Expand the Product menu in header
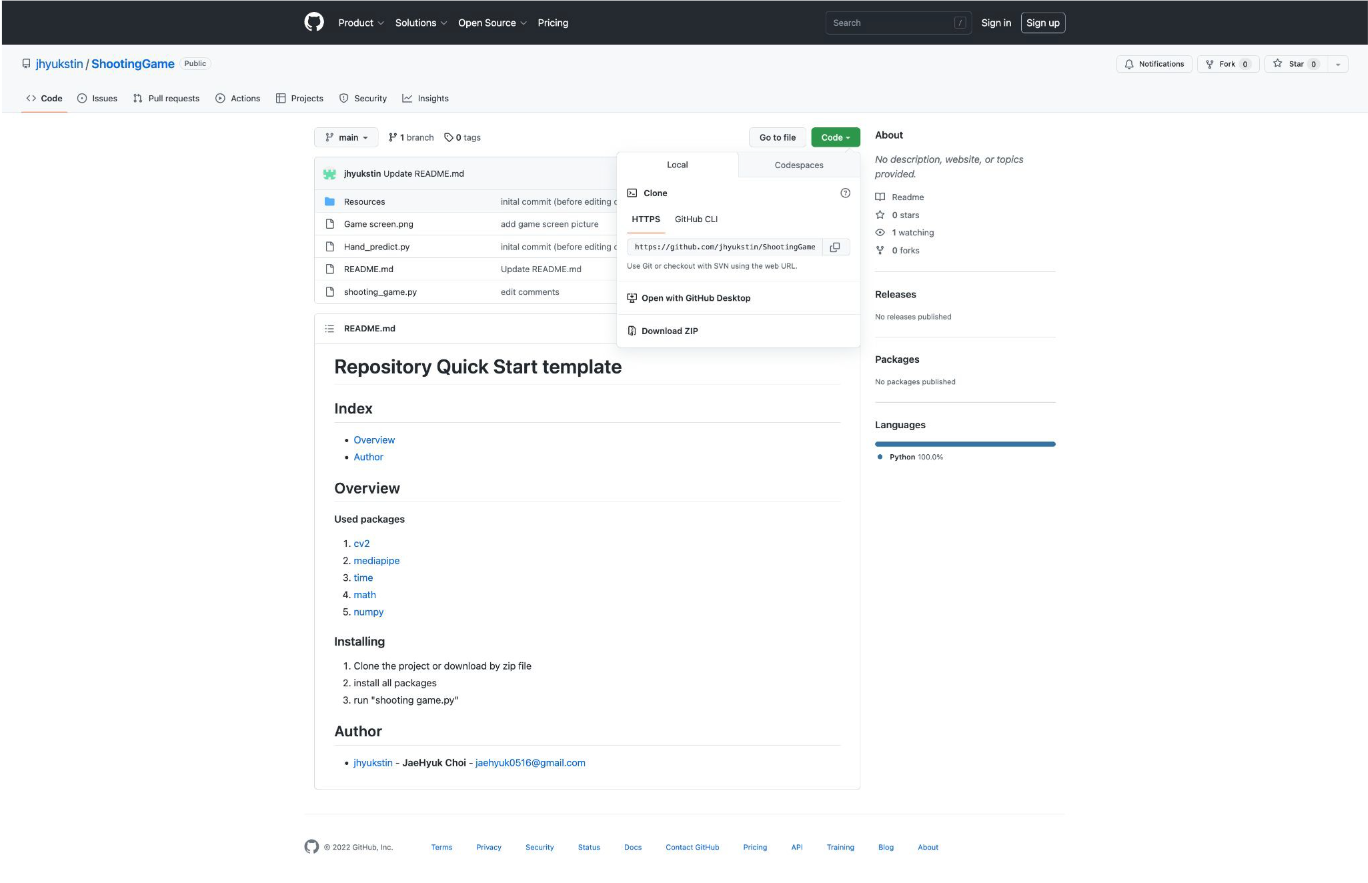This screenshot has height=883, width=1368. (x=360, y=23)
